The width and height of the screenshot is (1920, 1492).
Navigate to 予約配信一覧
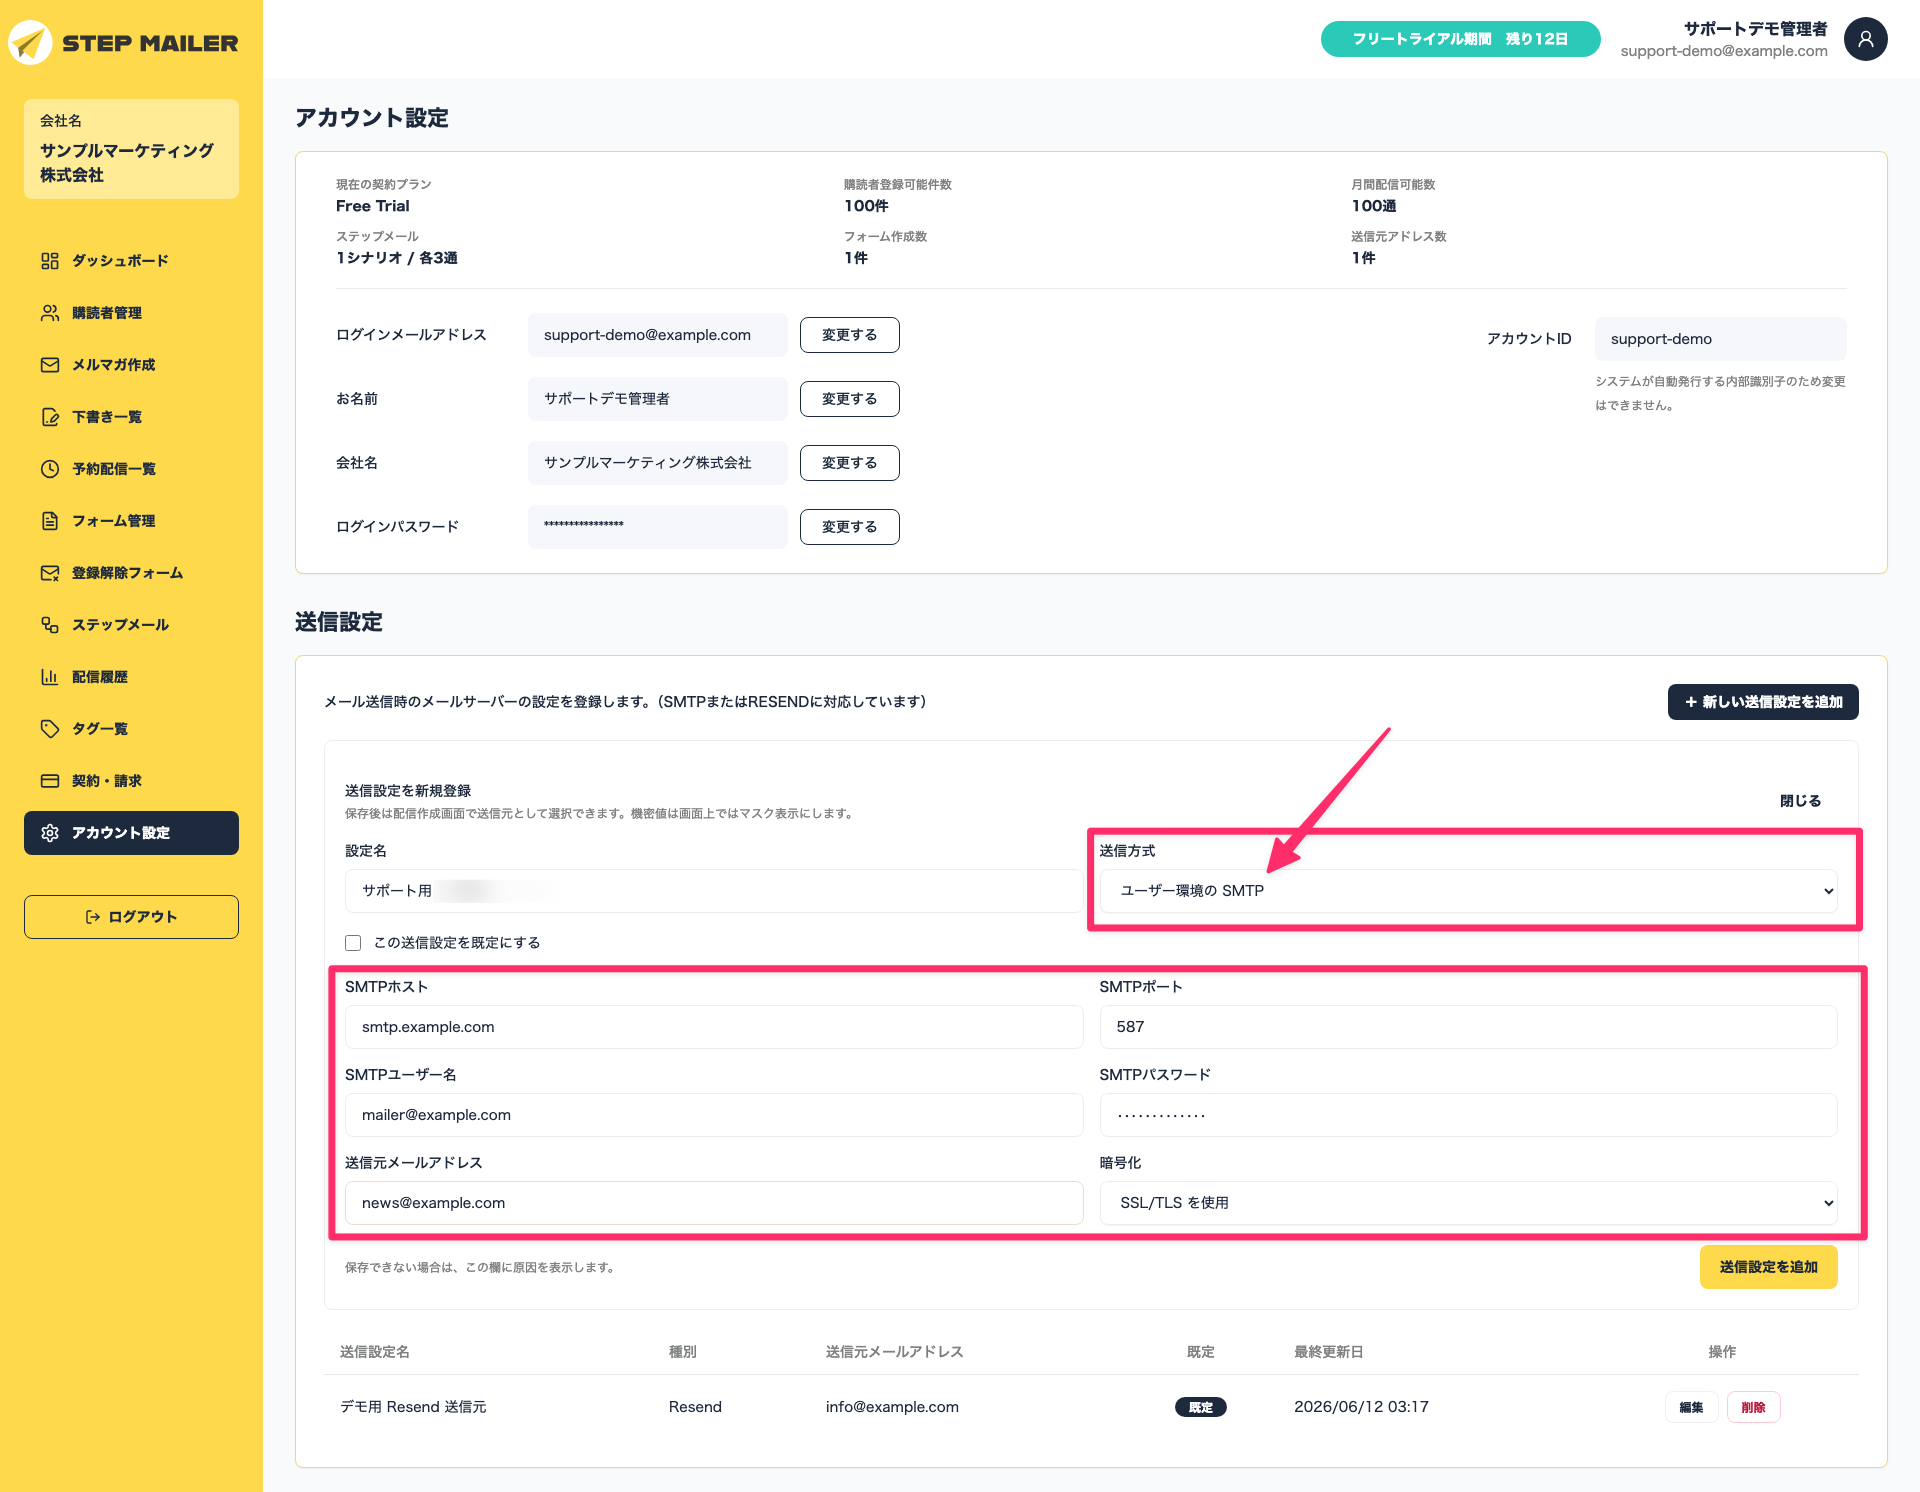(131, 469)
